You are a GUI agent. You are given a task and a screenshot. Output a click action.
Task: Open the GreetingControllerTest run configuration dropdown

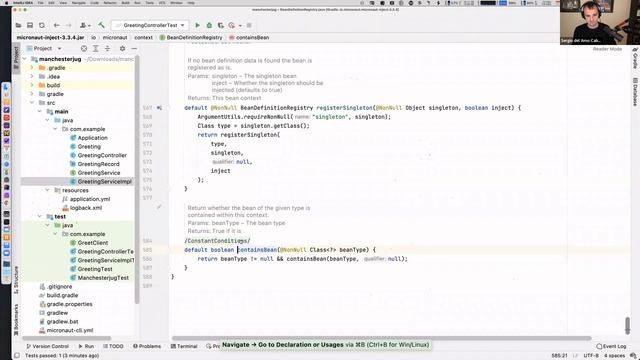pyautogui.click(x=150, y=25)
